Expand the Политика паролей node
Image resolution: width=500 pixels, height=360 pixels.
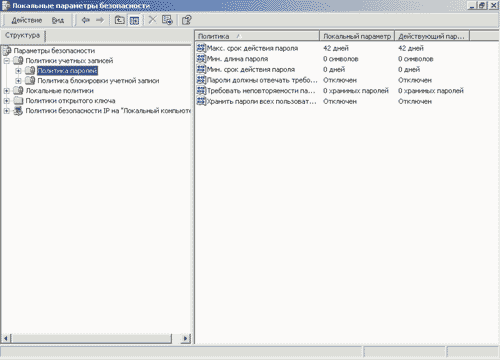click(18, 71)
